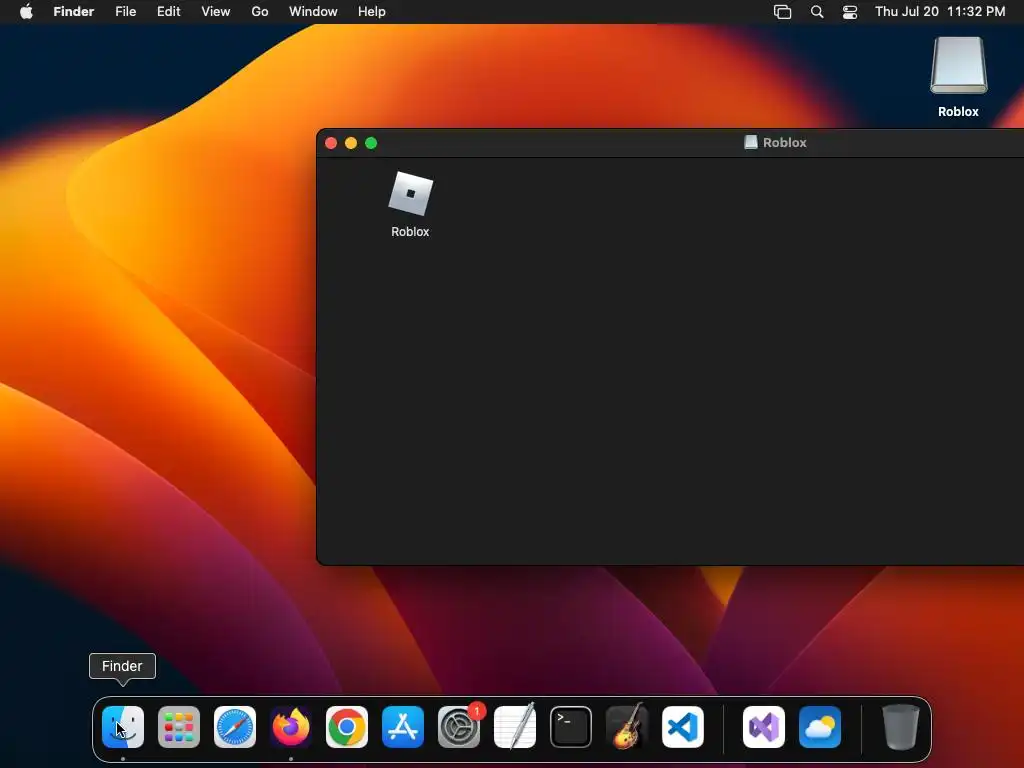Open purple Visual Studio from the Dock
The height and width of the screenshot is (768, 1024).
[x=764, y=727]
